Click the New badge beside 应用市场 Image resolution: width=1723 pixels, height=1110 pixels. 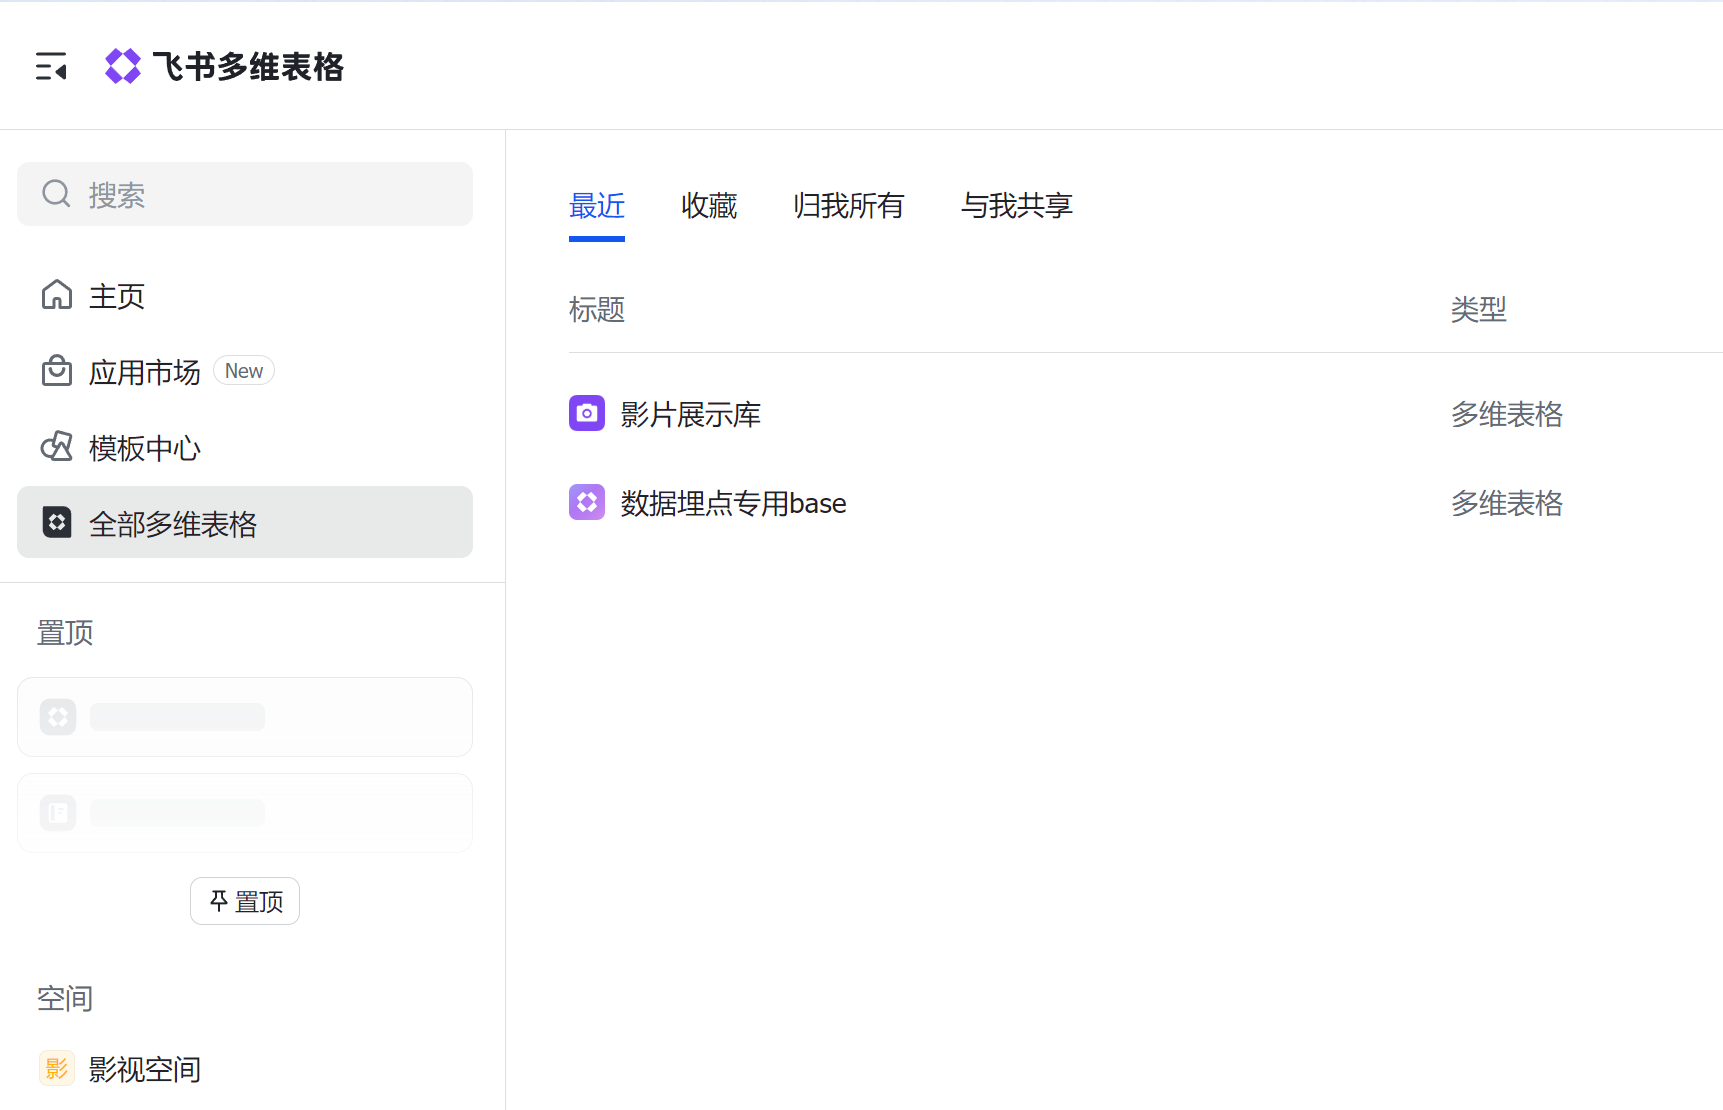[244, 371]
